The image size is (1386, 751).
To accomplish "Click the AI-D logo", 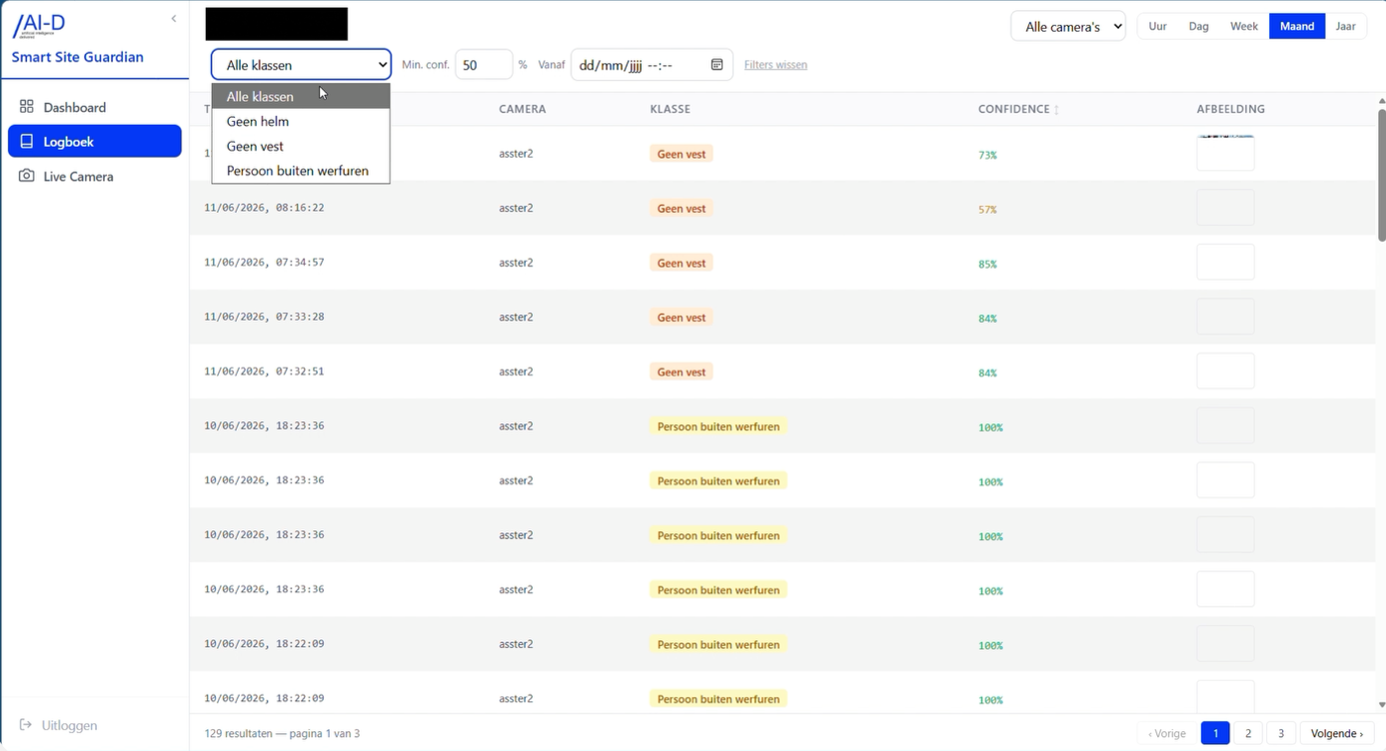I will (x=40, y=25).
